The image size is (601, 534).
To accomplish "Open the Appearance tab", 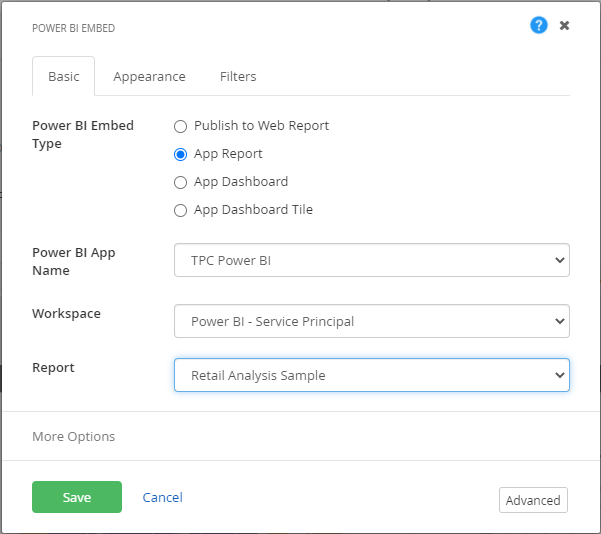I will 149,76.
